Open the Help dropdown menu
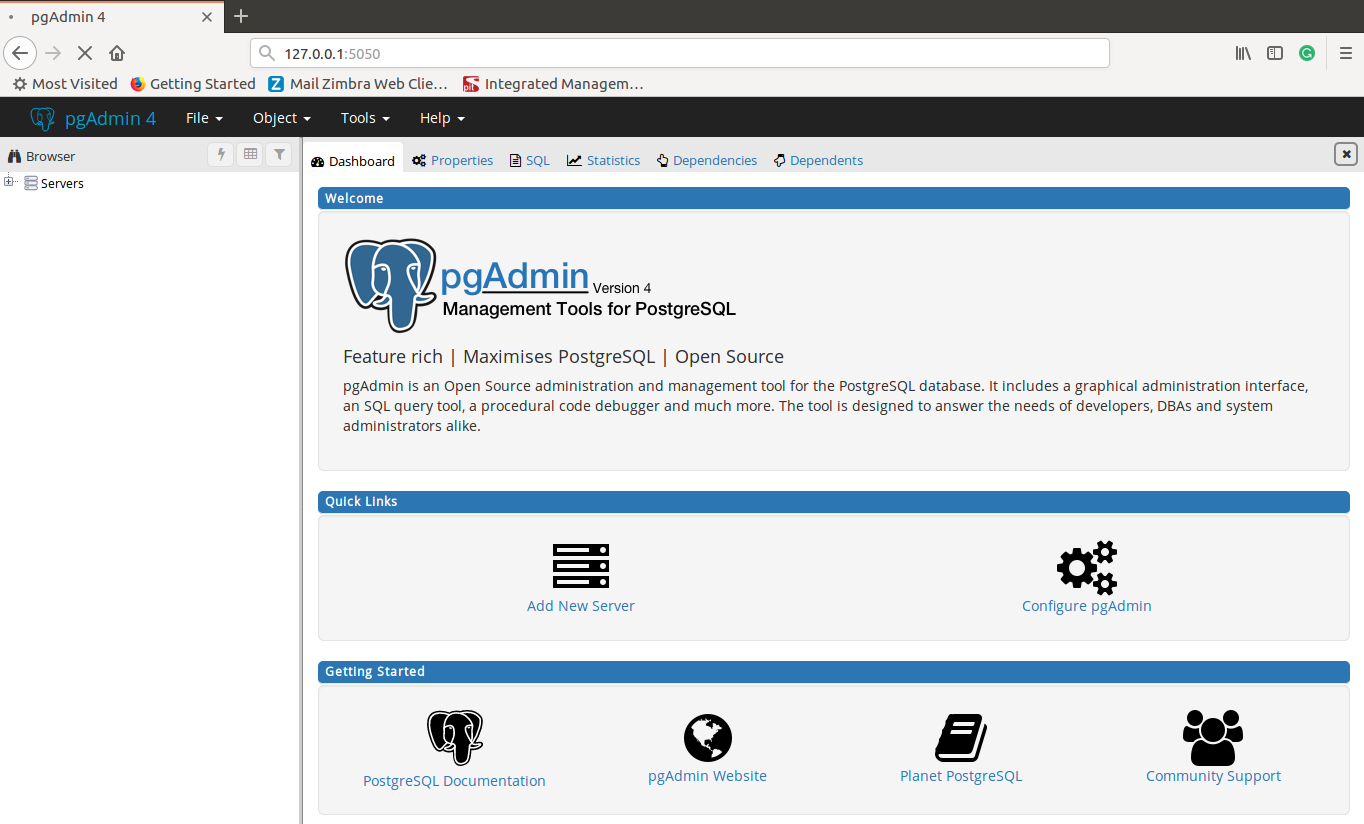 click(442, 118)
